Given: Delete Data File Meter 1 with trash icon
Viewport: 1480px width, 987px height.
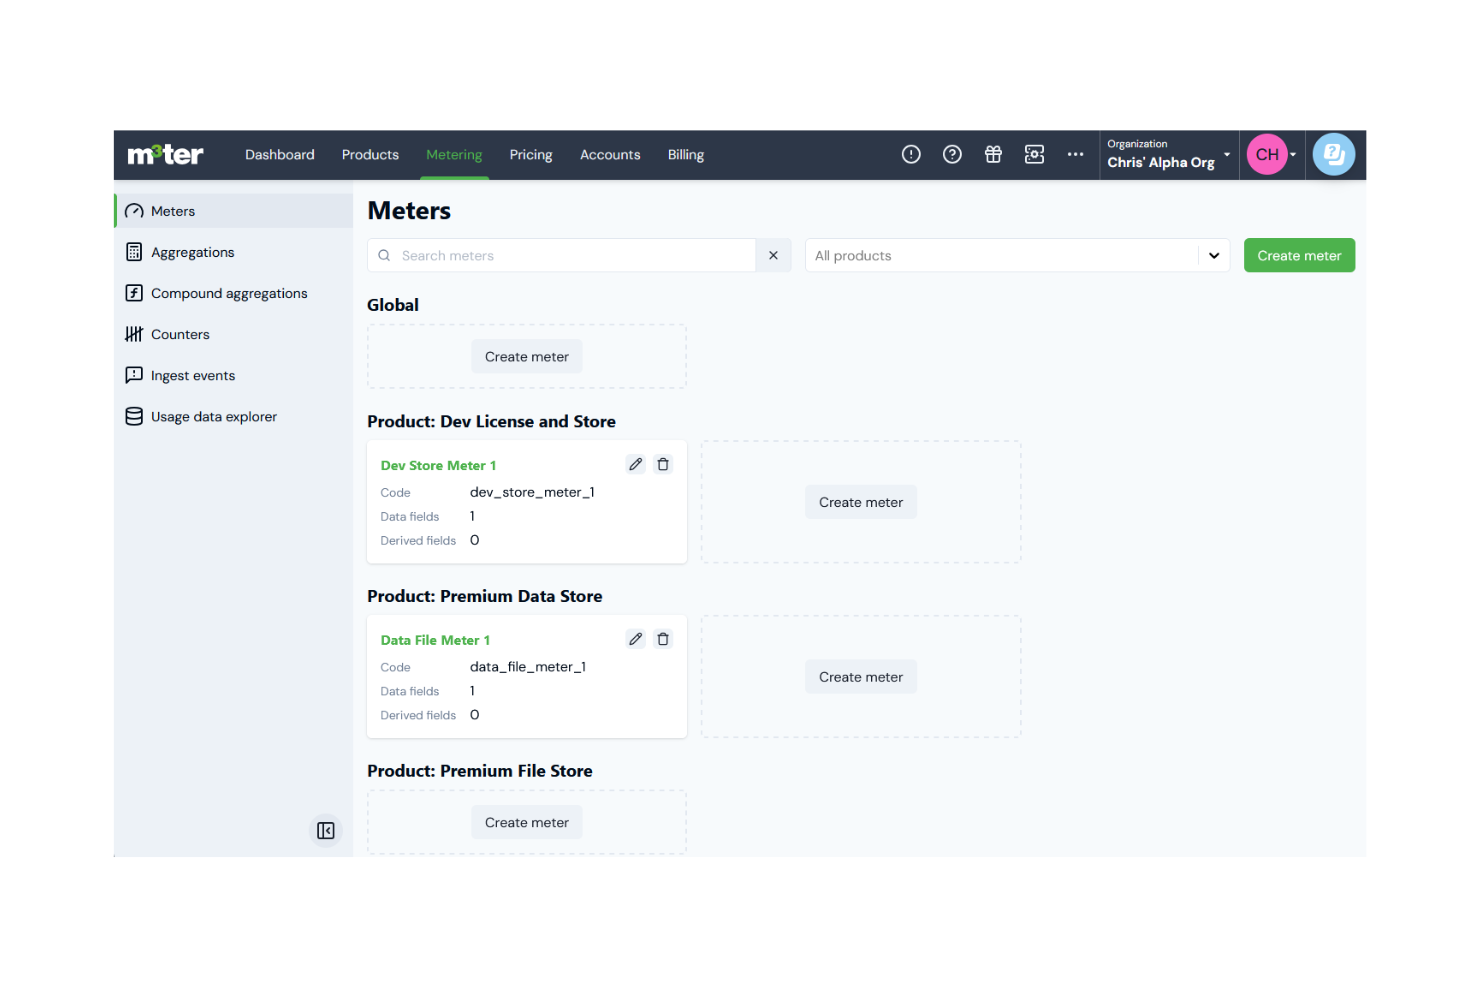Looking at the screenshot, I should click(663, 639).
